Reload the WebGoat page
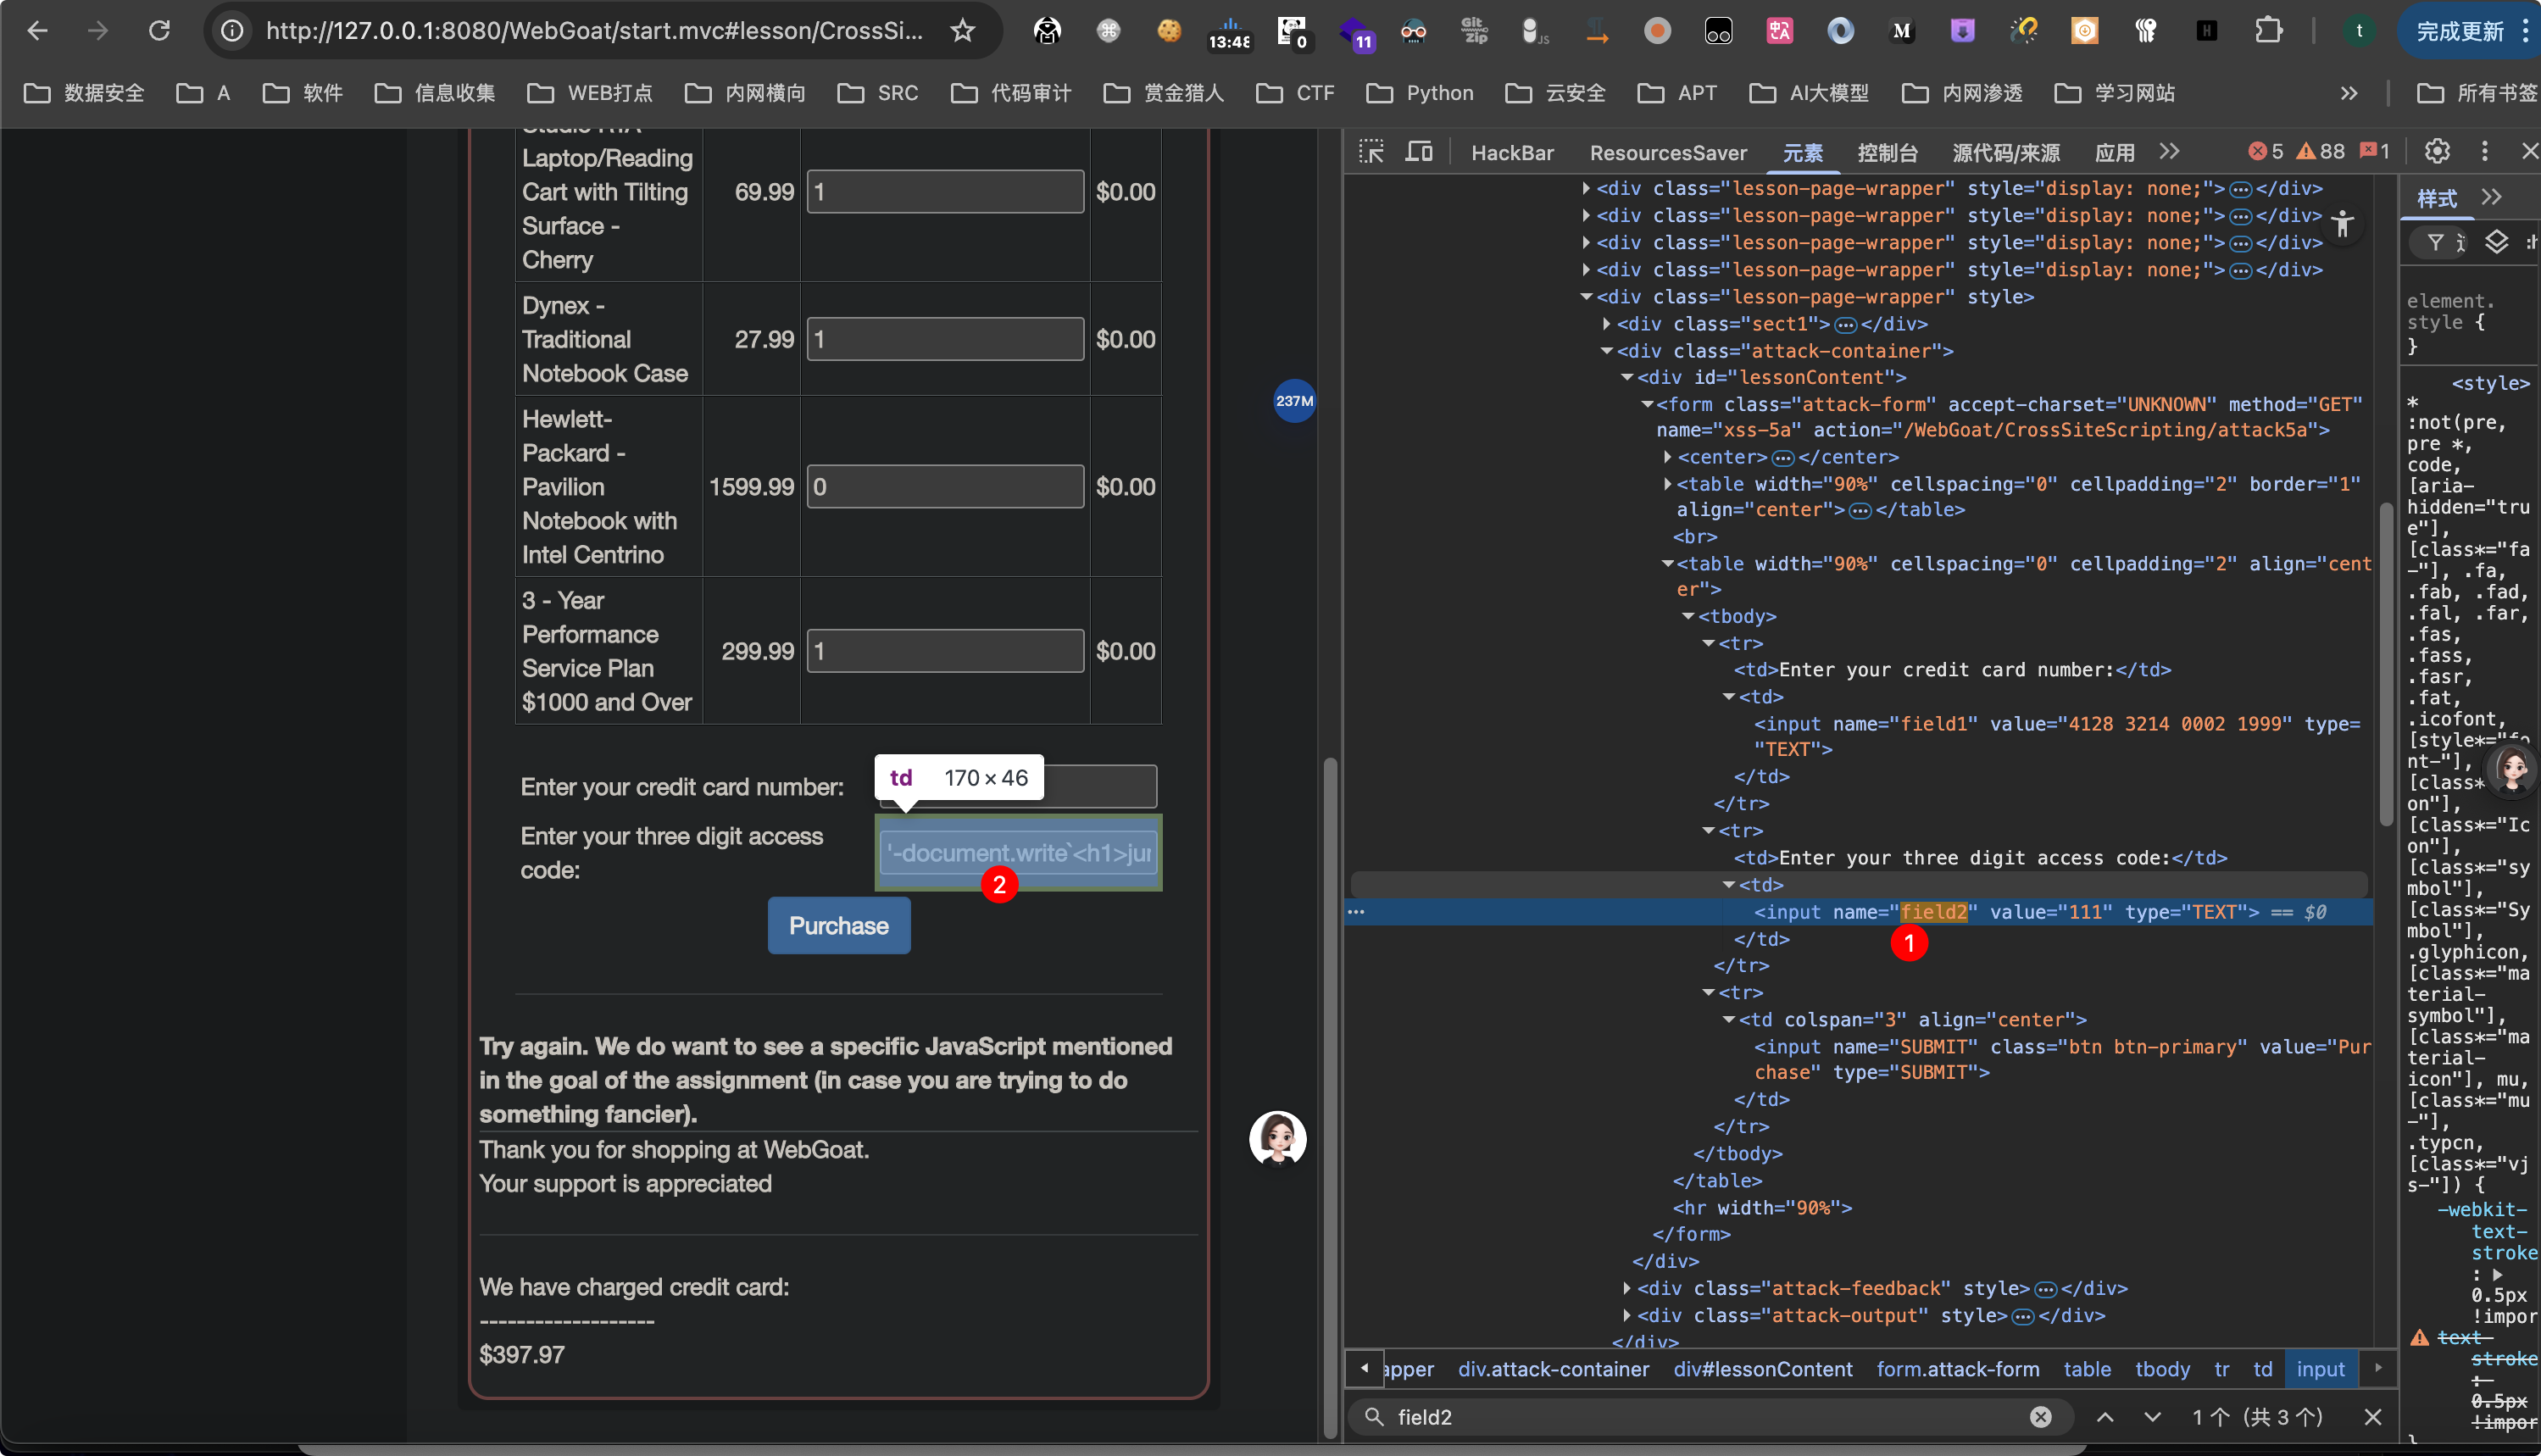2541x1456 pixels. pos(159,31)
